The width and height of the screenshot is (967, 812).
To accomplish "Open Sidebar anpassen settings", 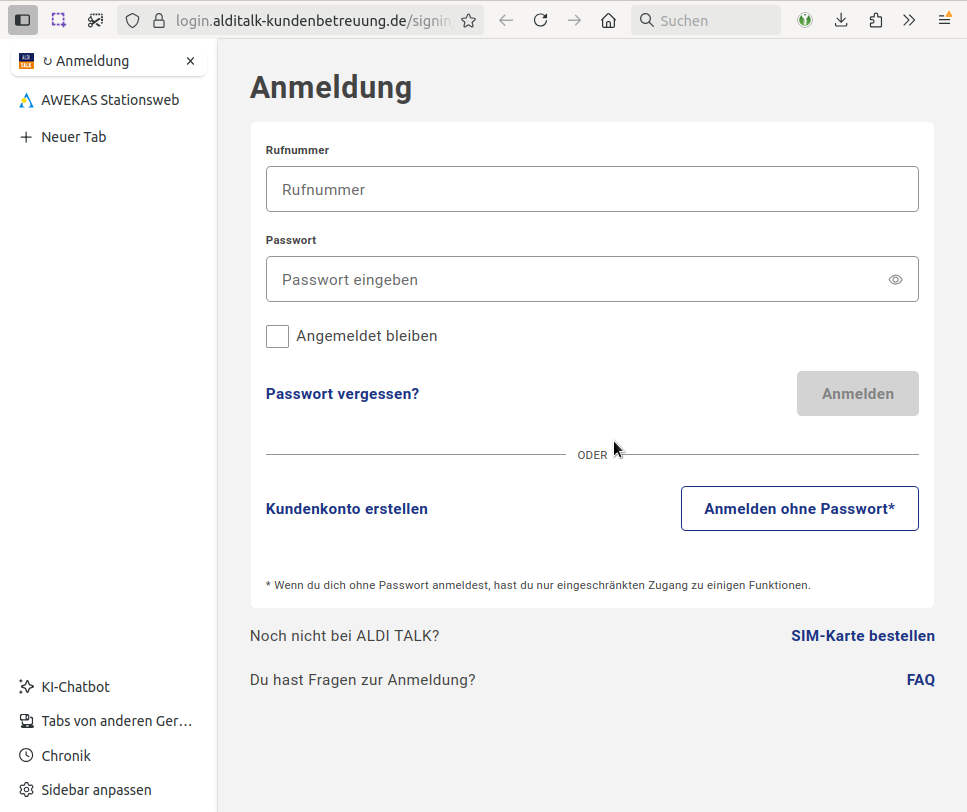I will tap(96, 790).
